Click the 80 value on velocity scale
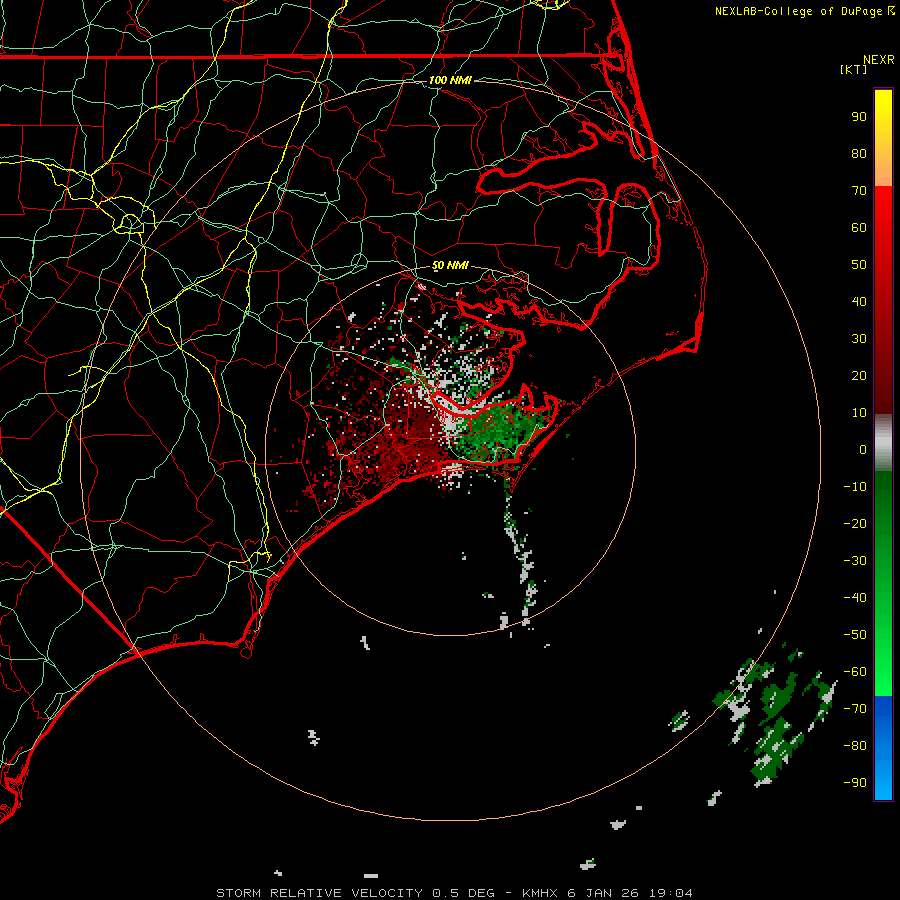This screenshot has height=900, width=900. click(x=859, y=153)
